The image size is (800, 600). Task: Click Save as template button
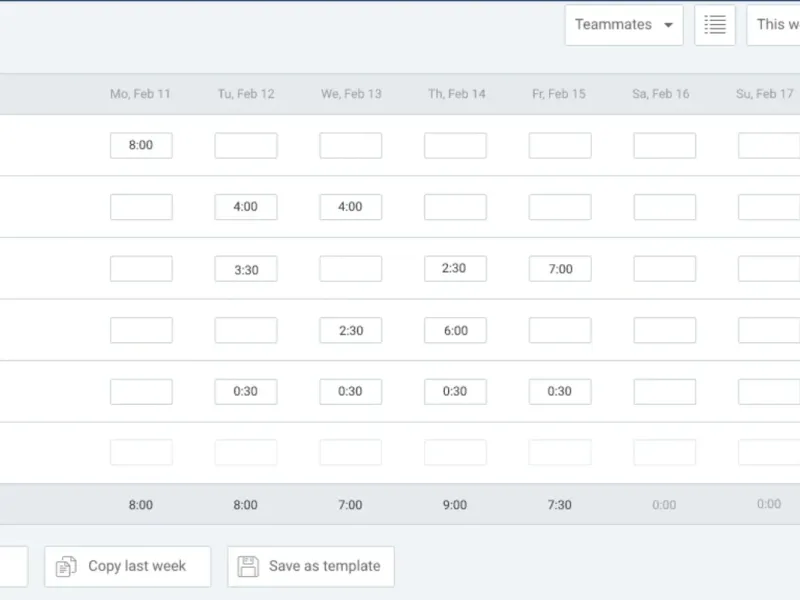[x=311, y=566]
